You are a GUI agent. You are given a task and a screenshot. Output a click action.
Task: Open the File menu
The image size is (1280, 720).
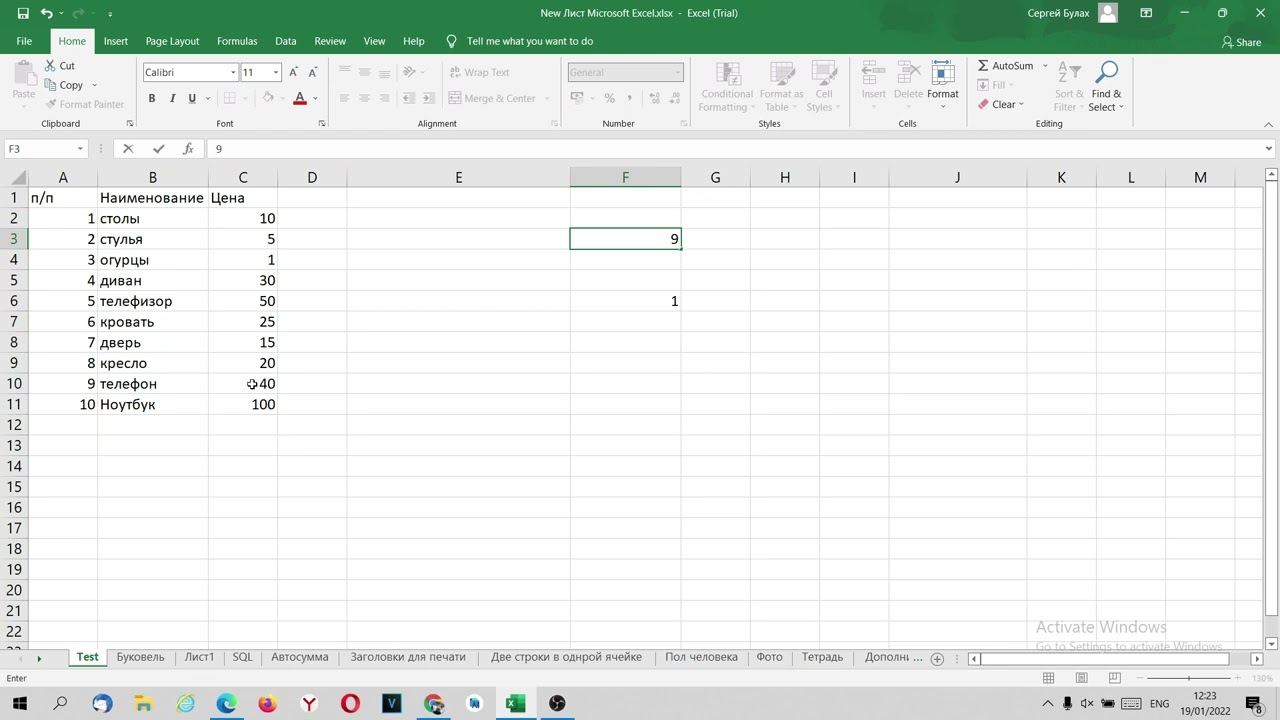(x=24, y=41)
